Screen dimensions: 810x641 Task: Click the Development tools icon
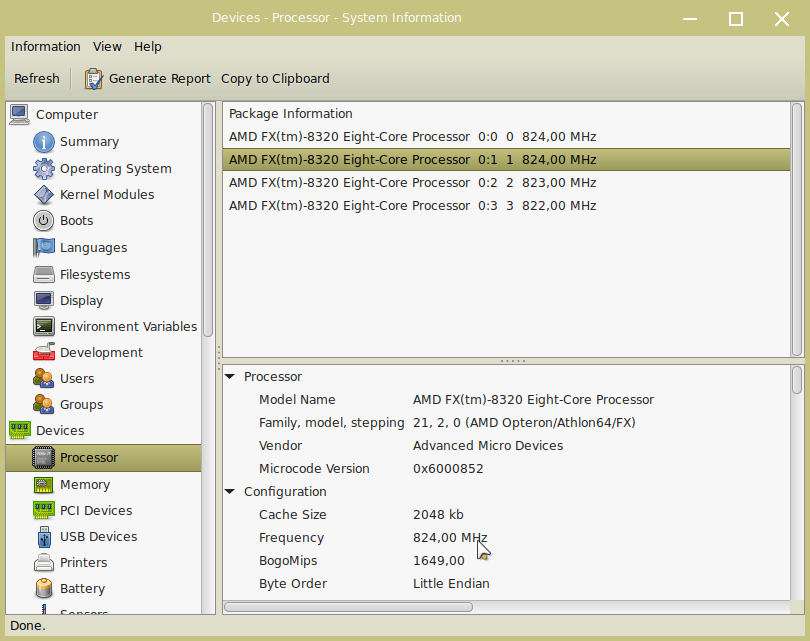43,352
